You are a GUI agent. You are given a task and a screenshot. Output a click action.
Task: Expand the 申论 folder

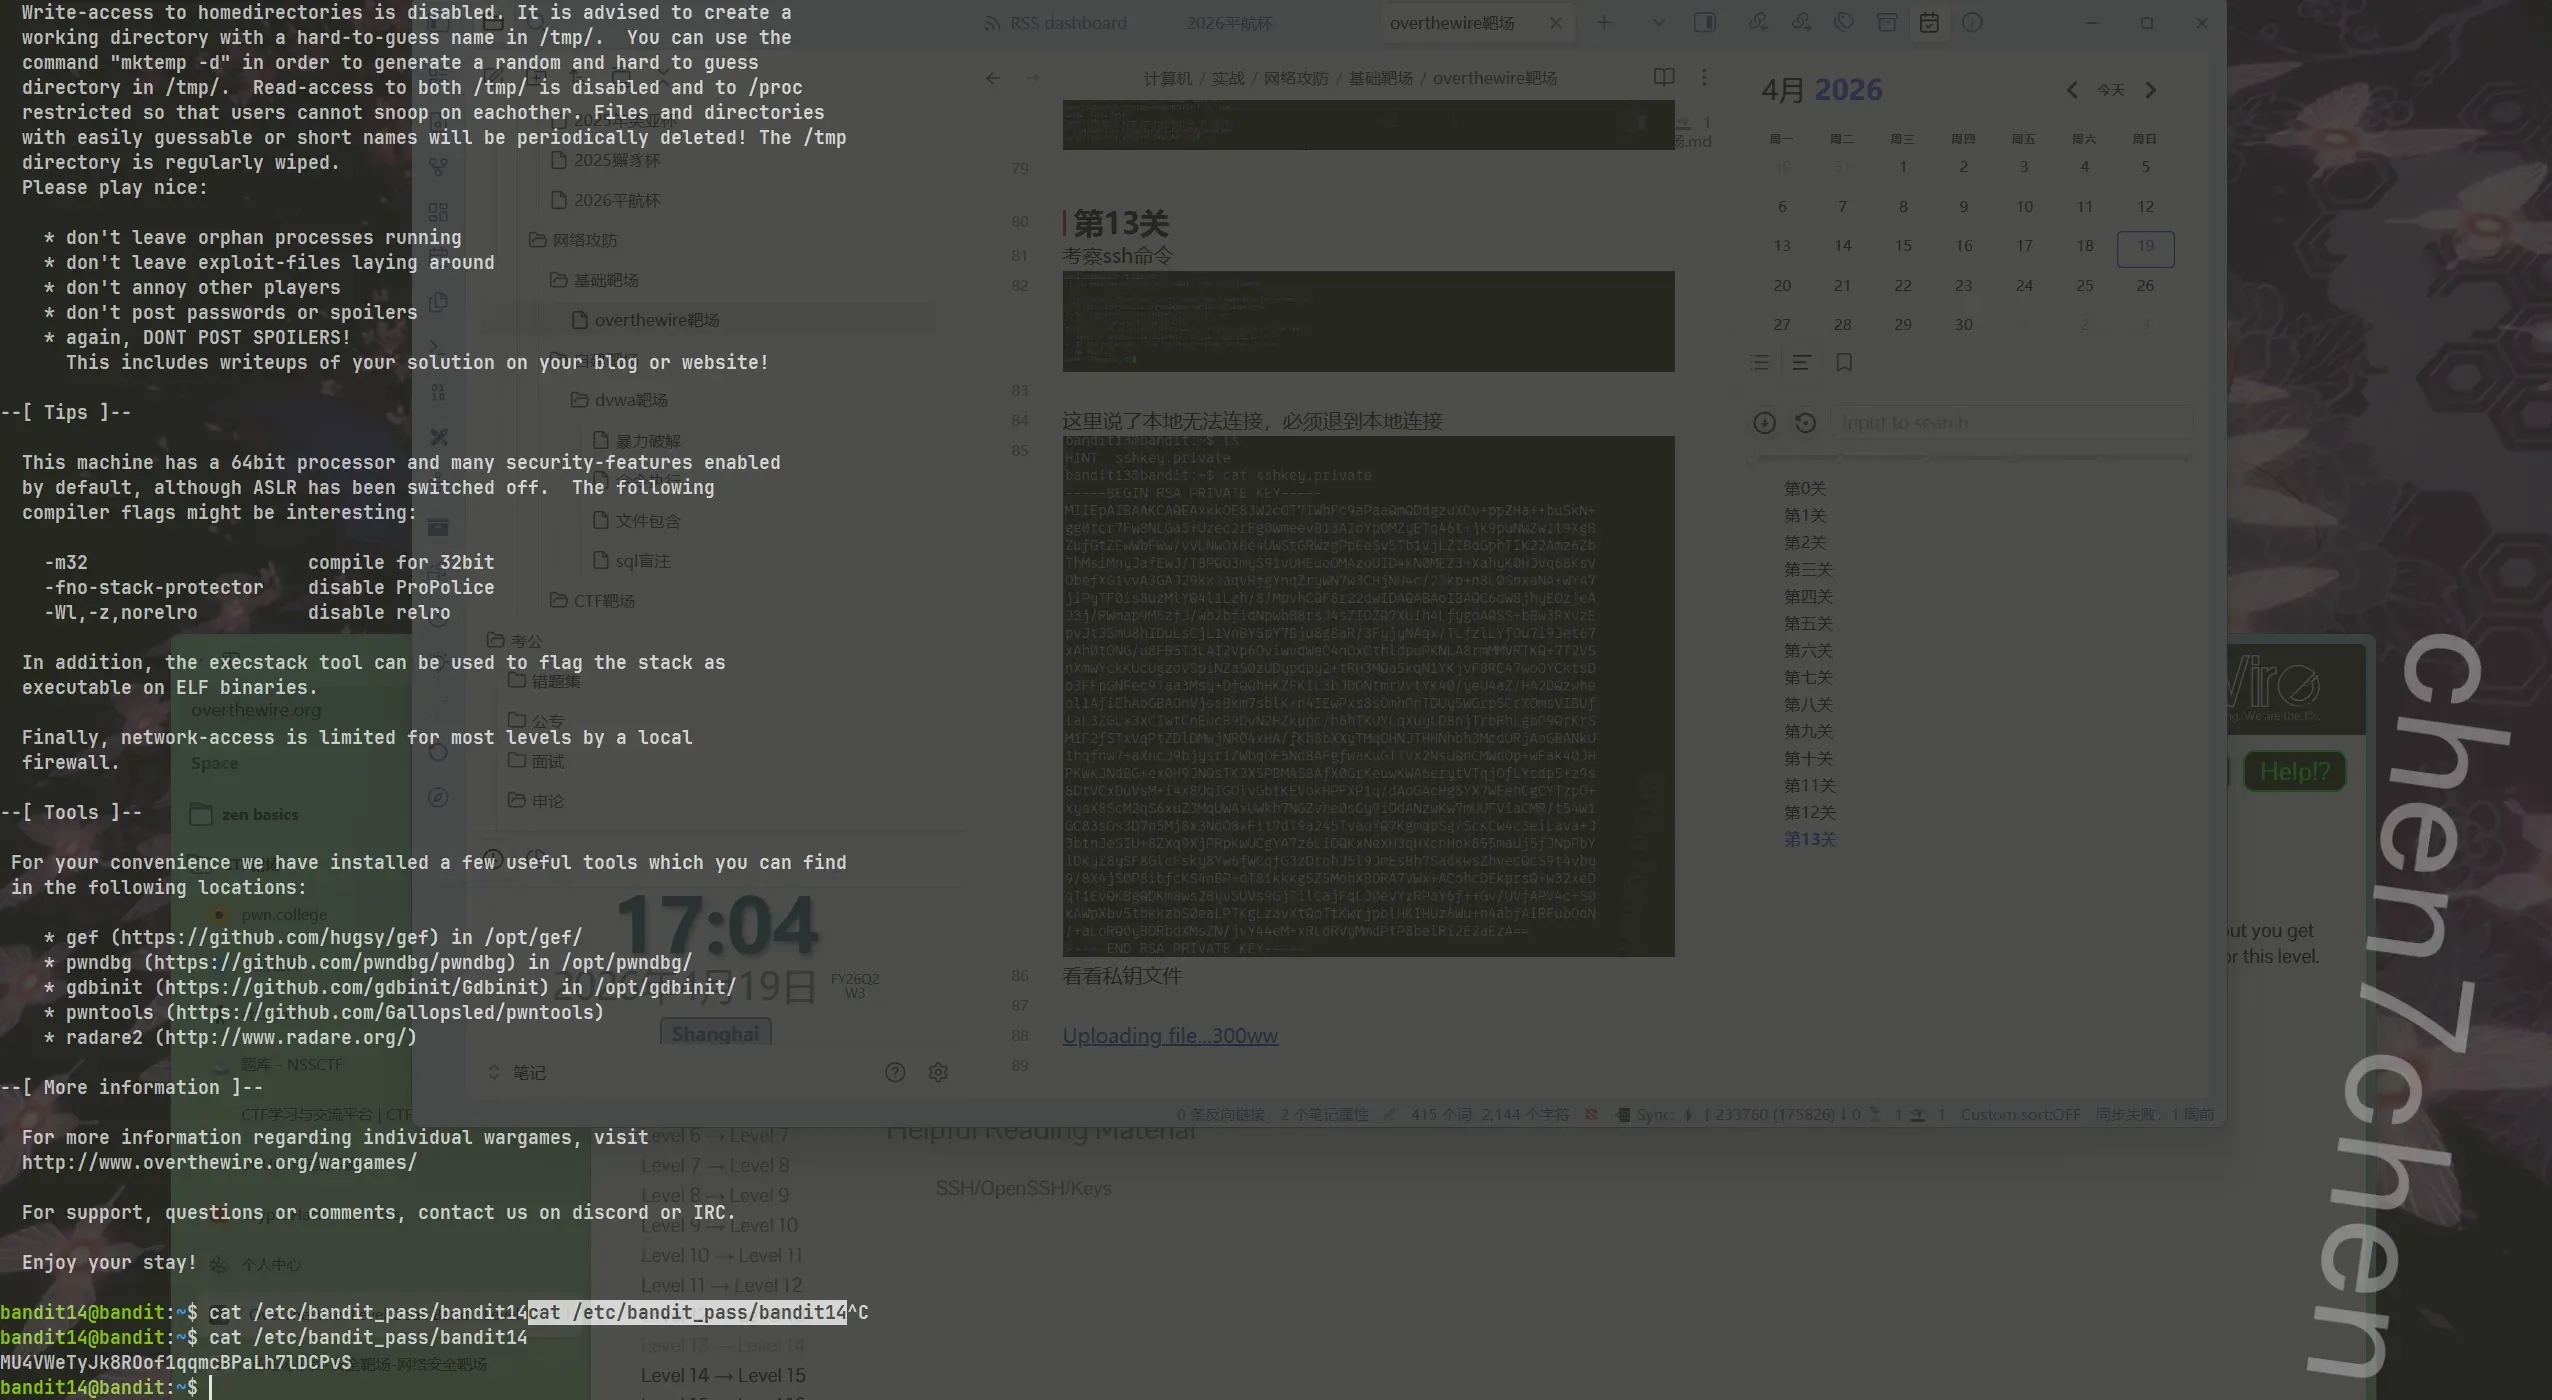tap(547, 801)
